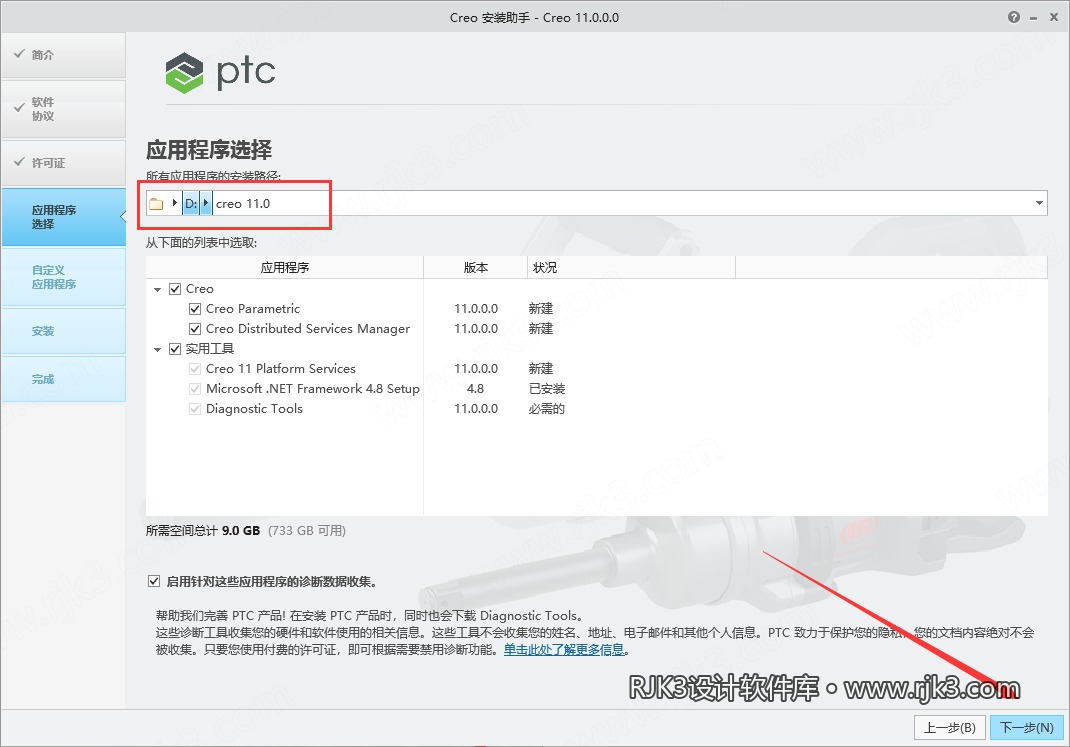
Task: Expand the arrow after D: drive
Action: 206,203
